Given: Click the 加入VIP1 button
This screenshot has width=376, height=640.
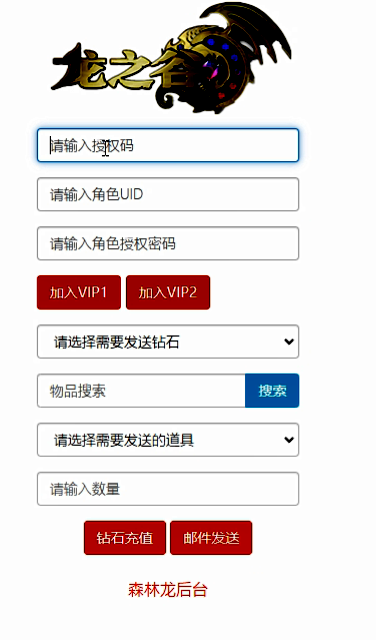Looking at the screenshot, I should coord(79,292).
